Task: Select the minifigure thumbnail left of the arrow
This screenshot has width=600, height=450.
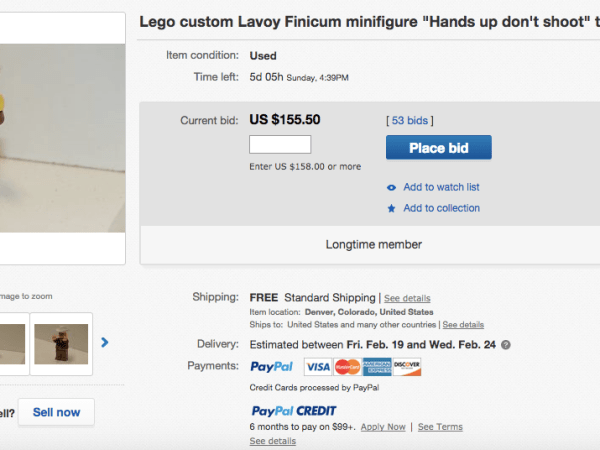Action: [x=62, y=343]
